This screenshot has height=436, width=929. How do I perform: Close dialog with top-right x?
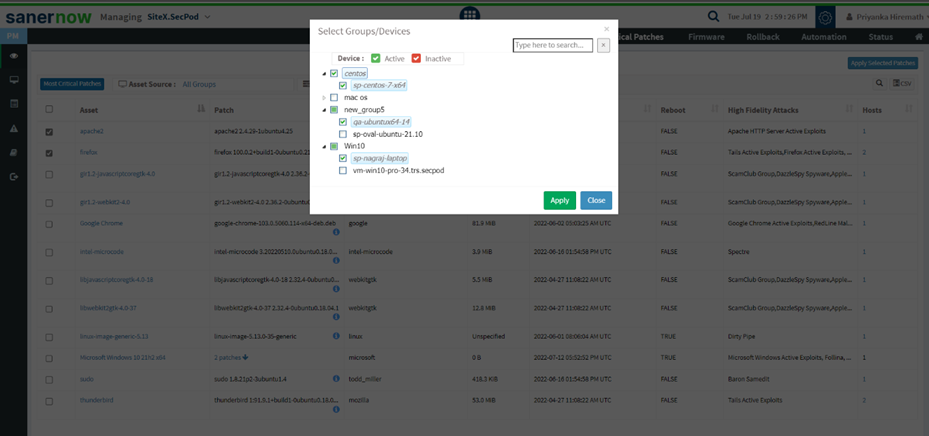[606, 28]
